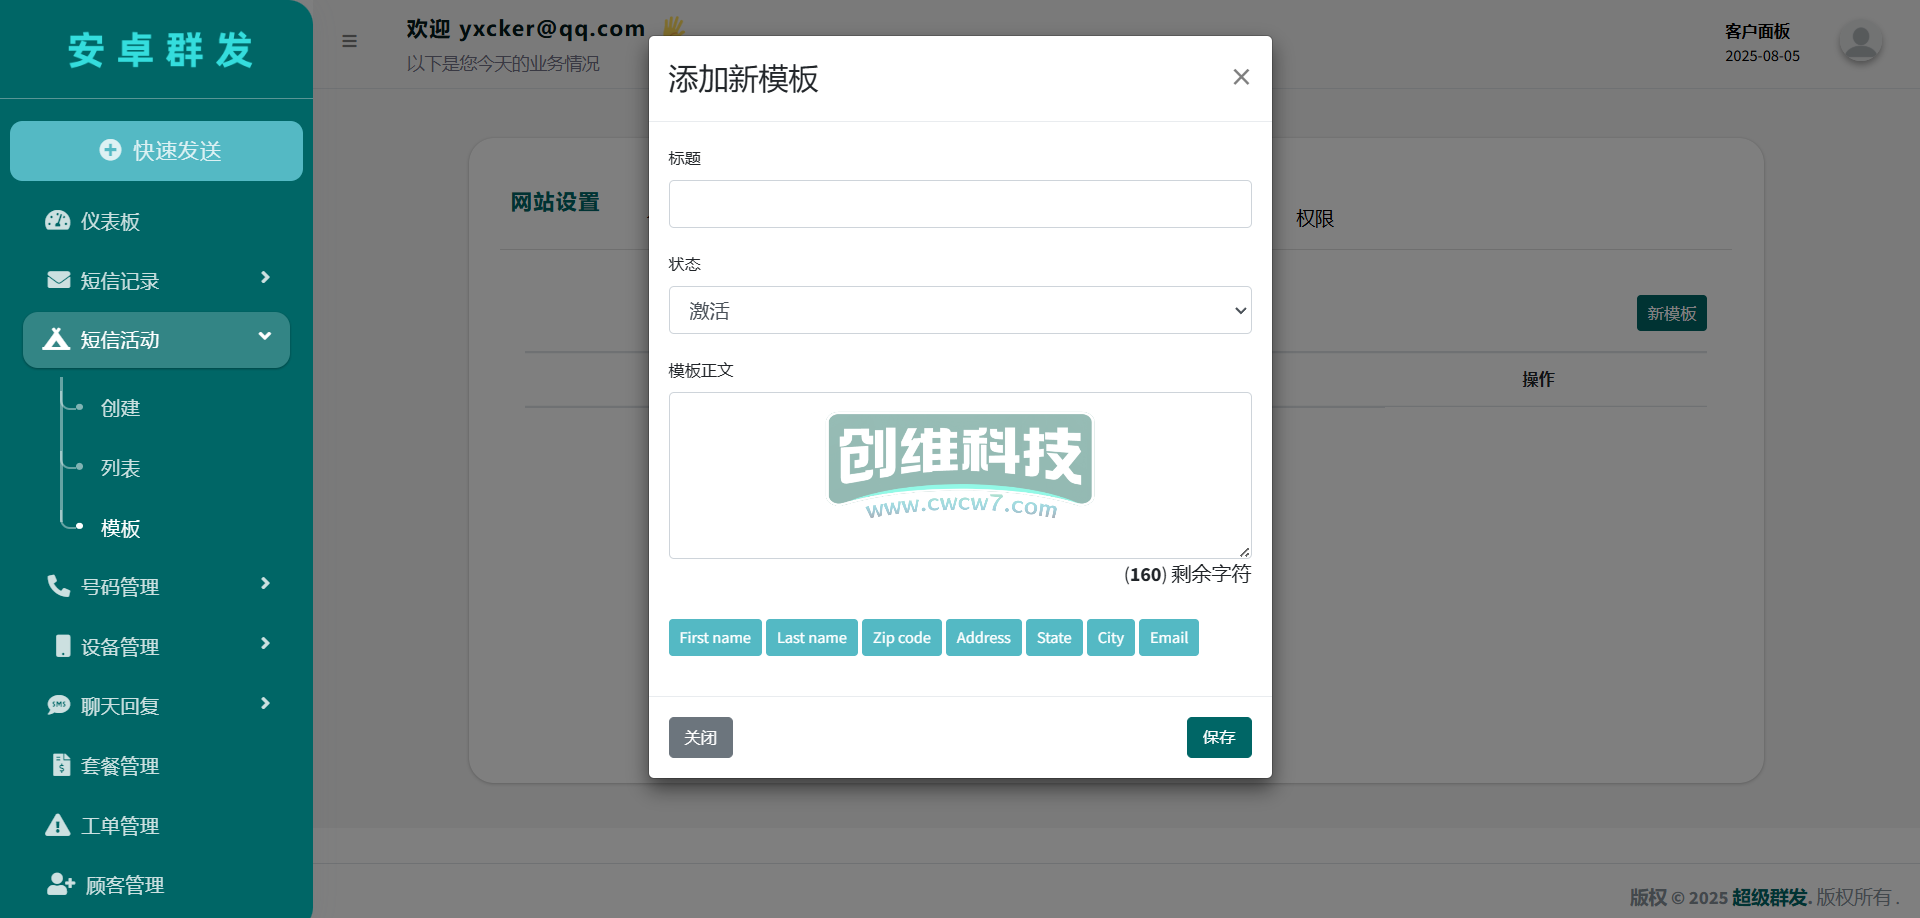
Task: Click the envelope icon for 短信记录
Action: (59, 280)
